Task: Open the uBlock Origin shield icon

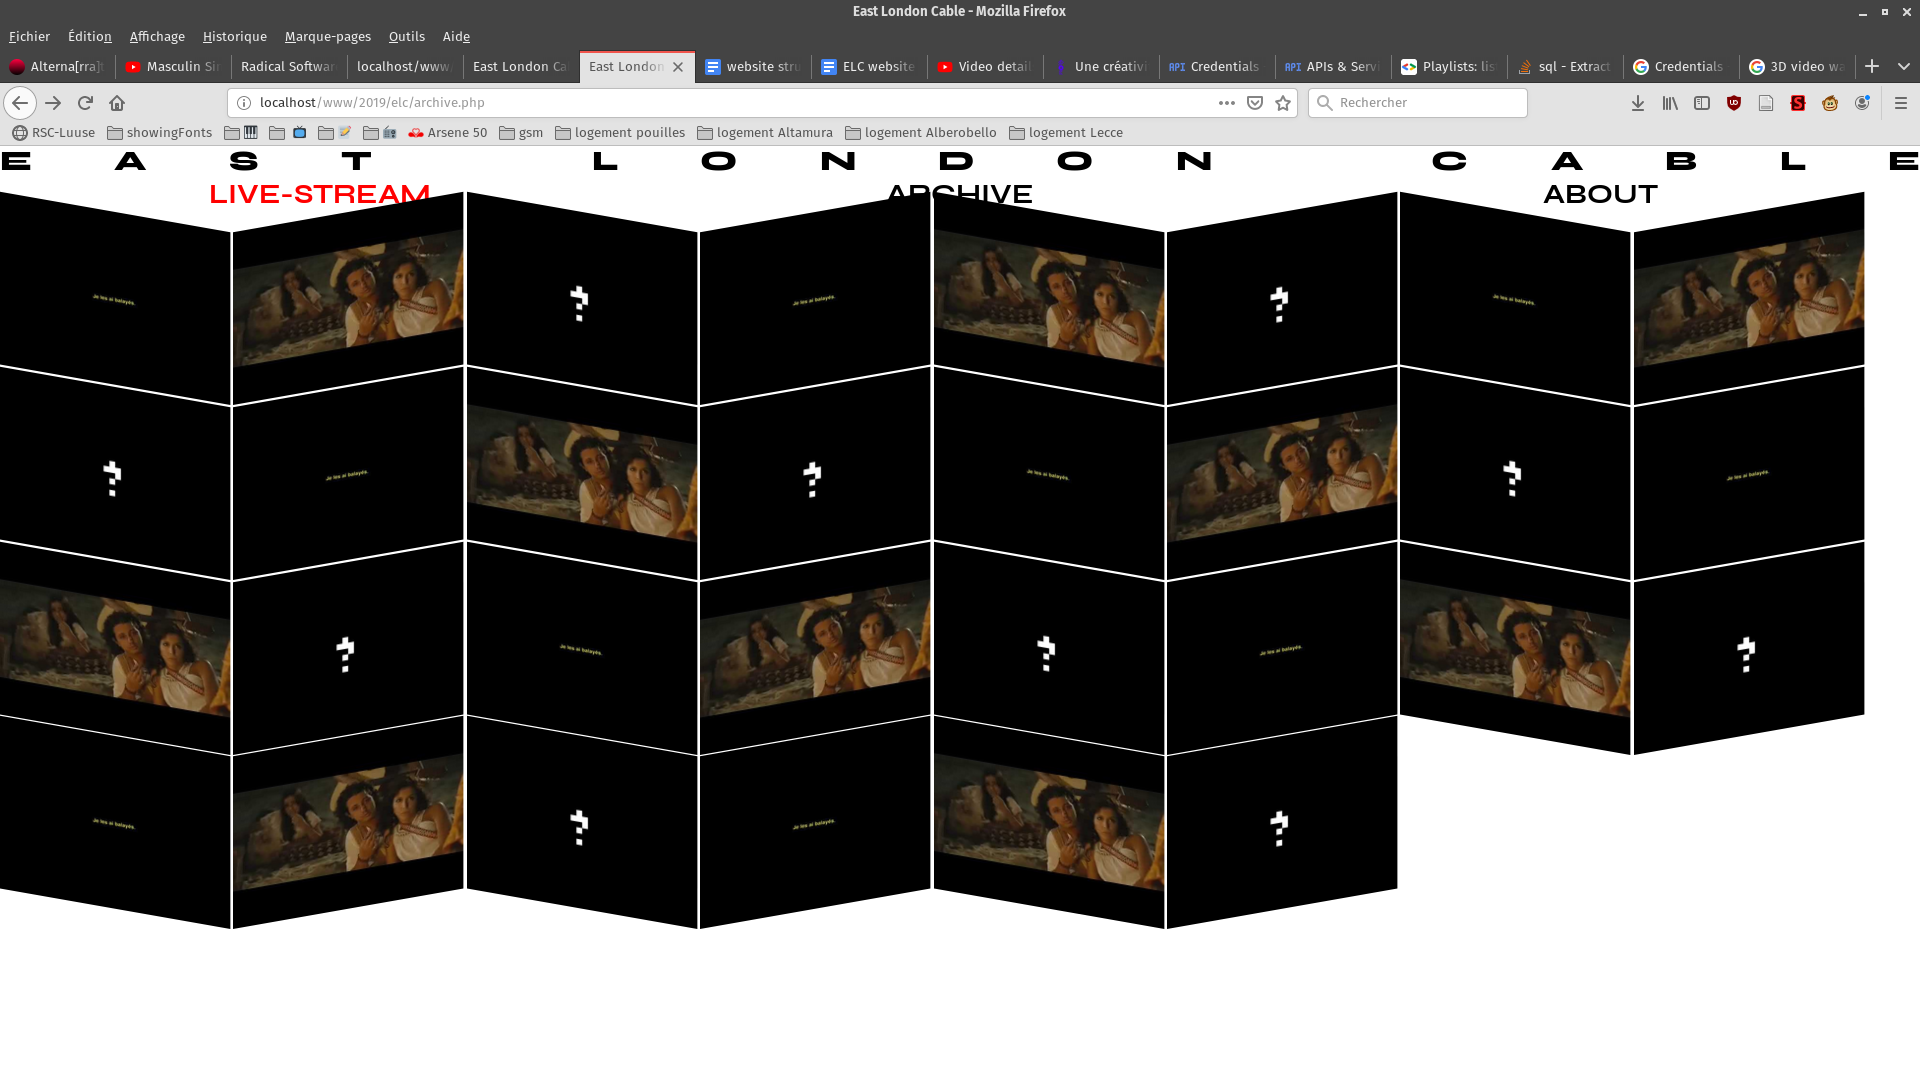Action: click(1734, 103)
